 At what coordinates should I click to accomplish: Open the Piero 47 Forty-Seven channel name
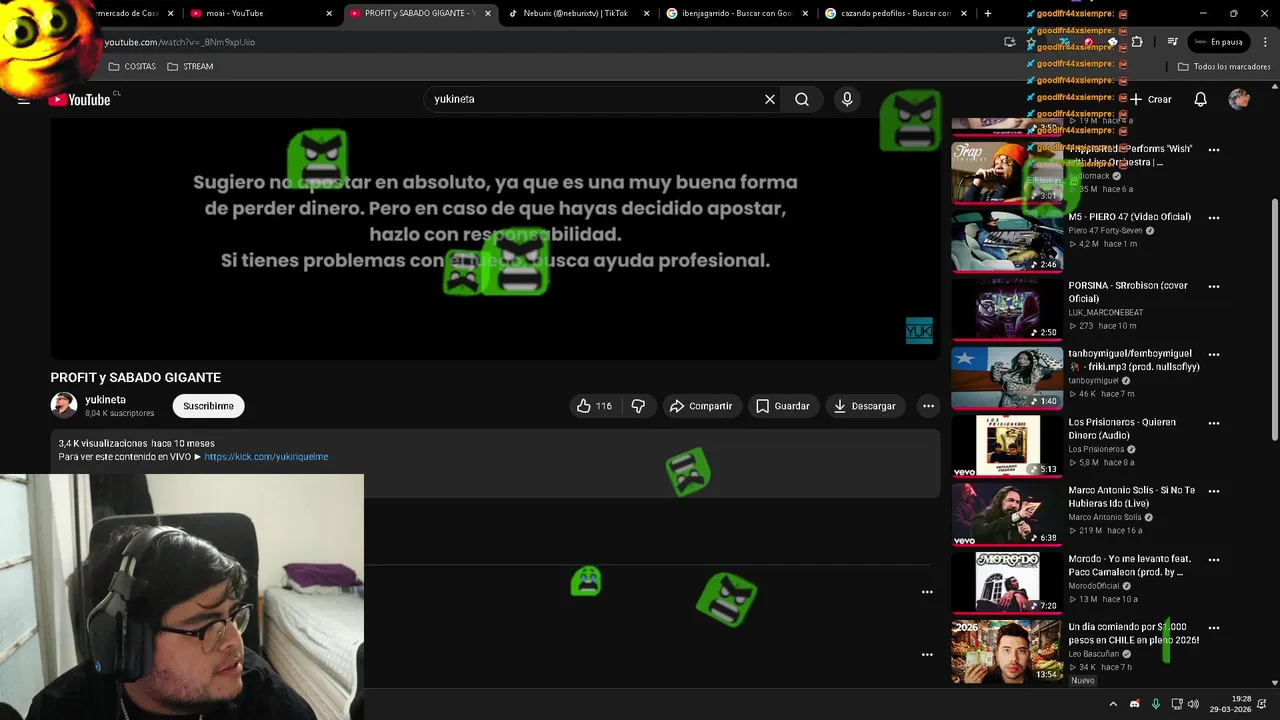[1105, 230]
